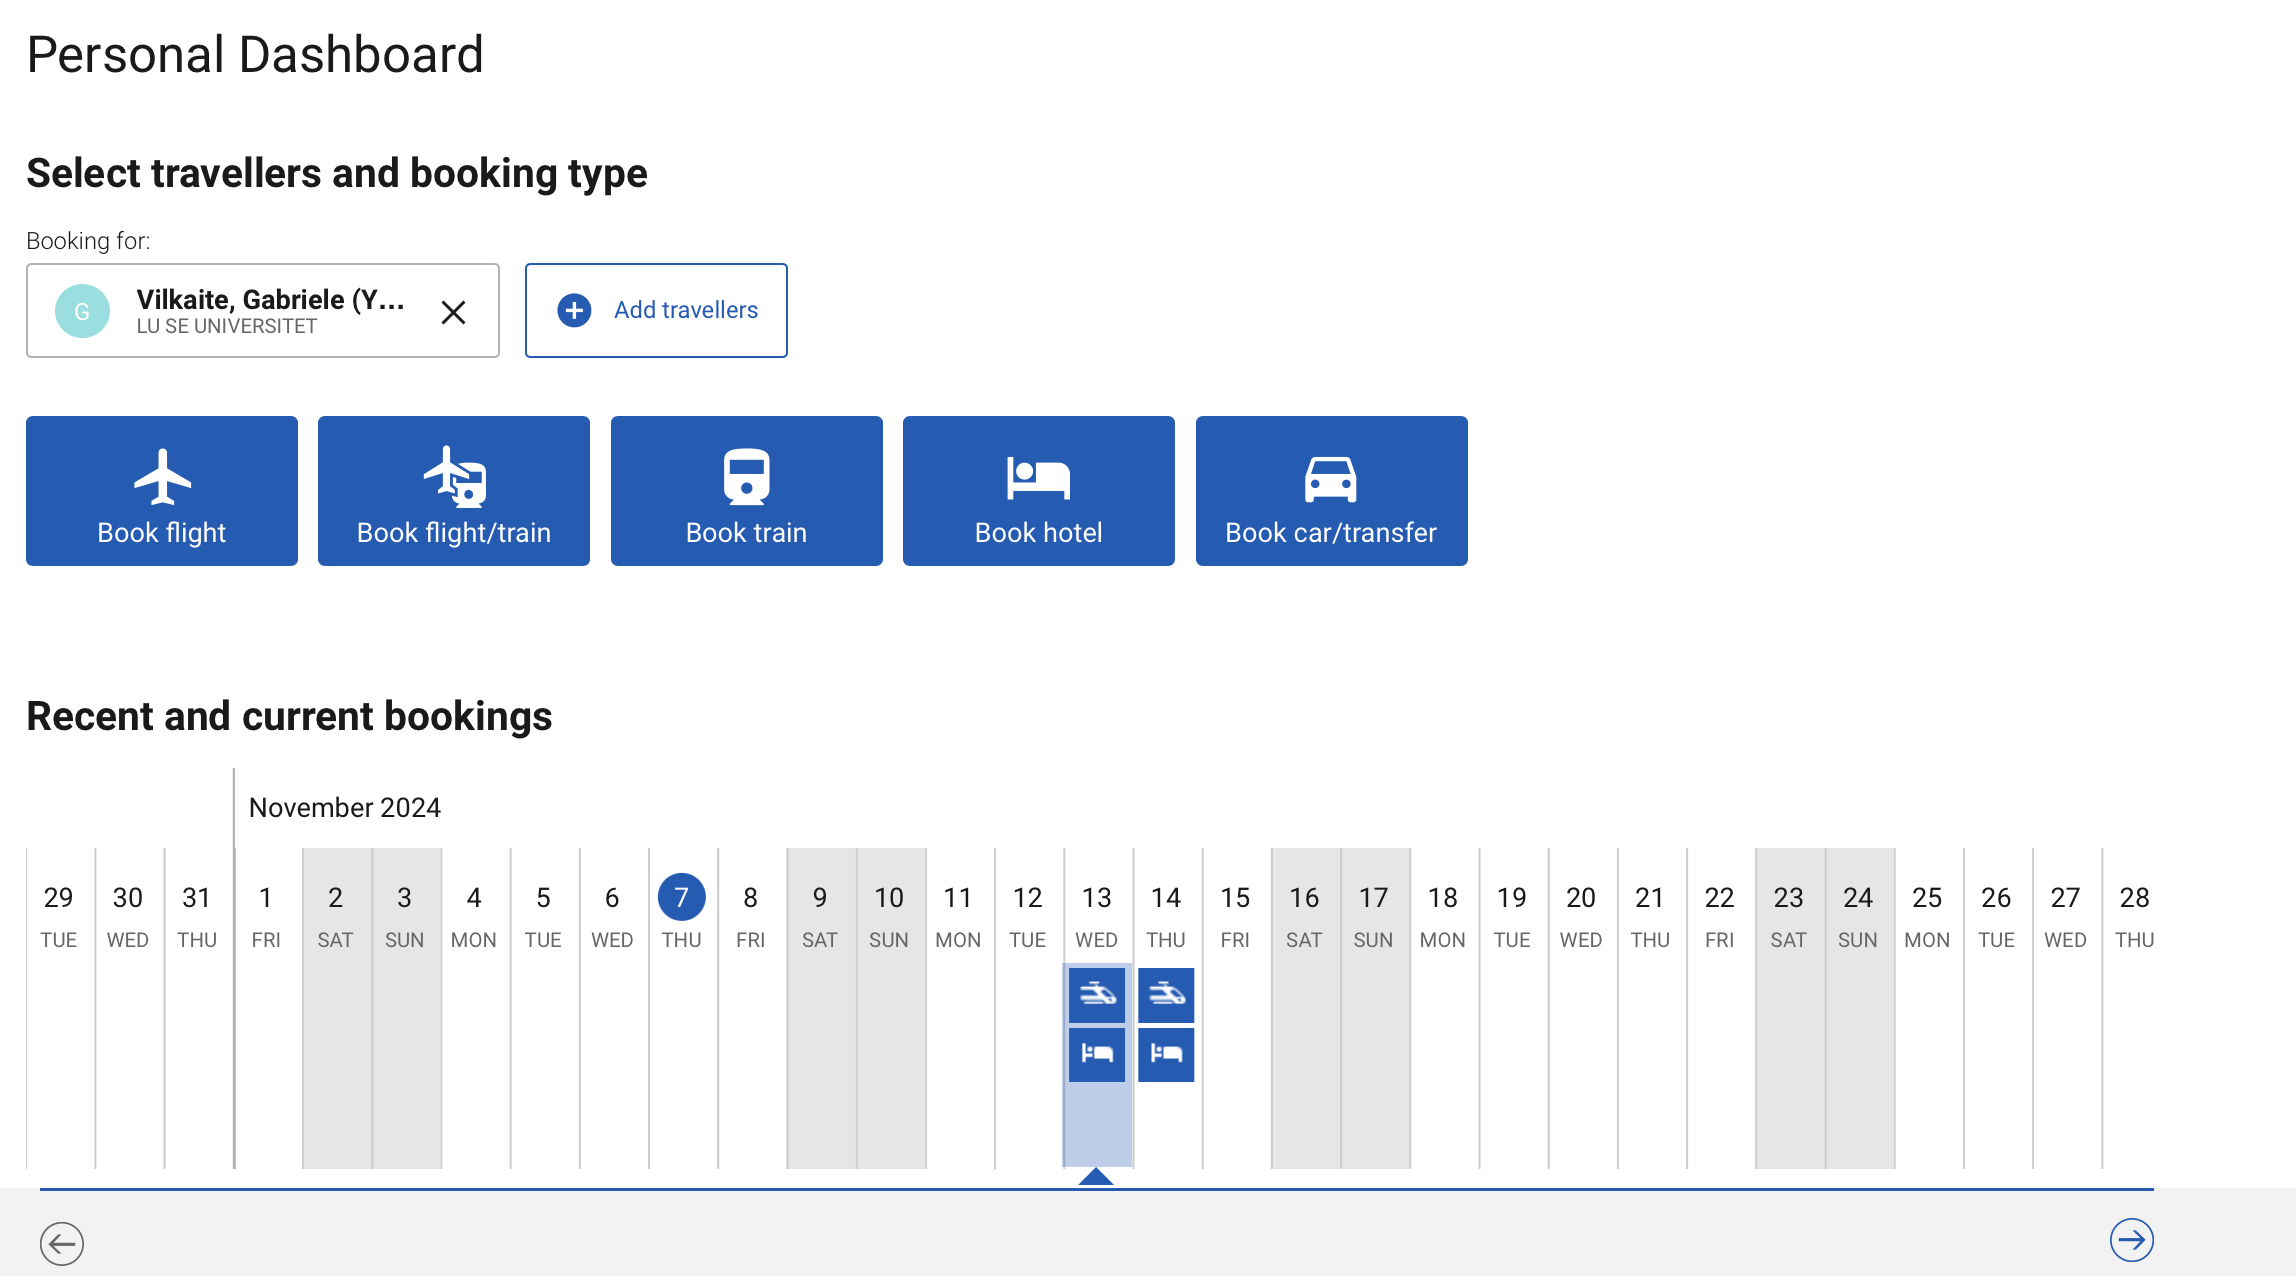Open train booking on Wednesday 13

(x=1097, y=995)
